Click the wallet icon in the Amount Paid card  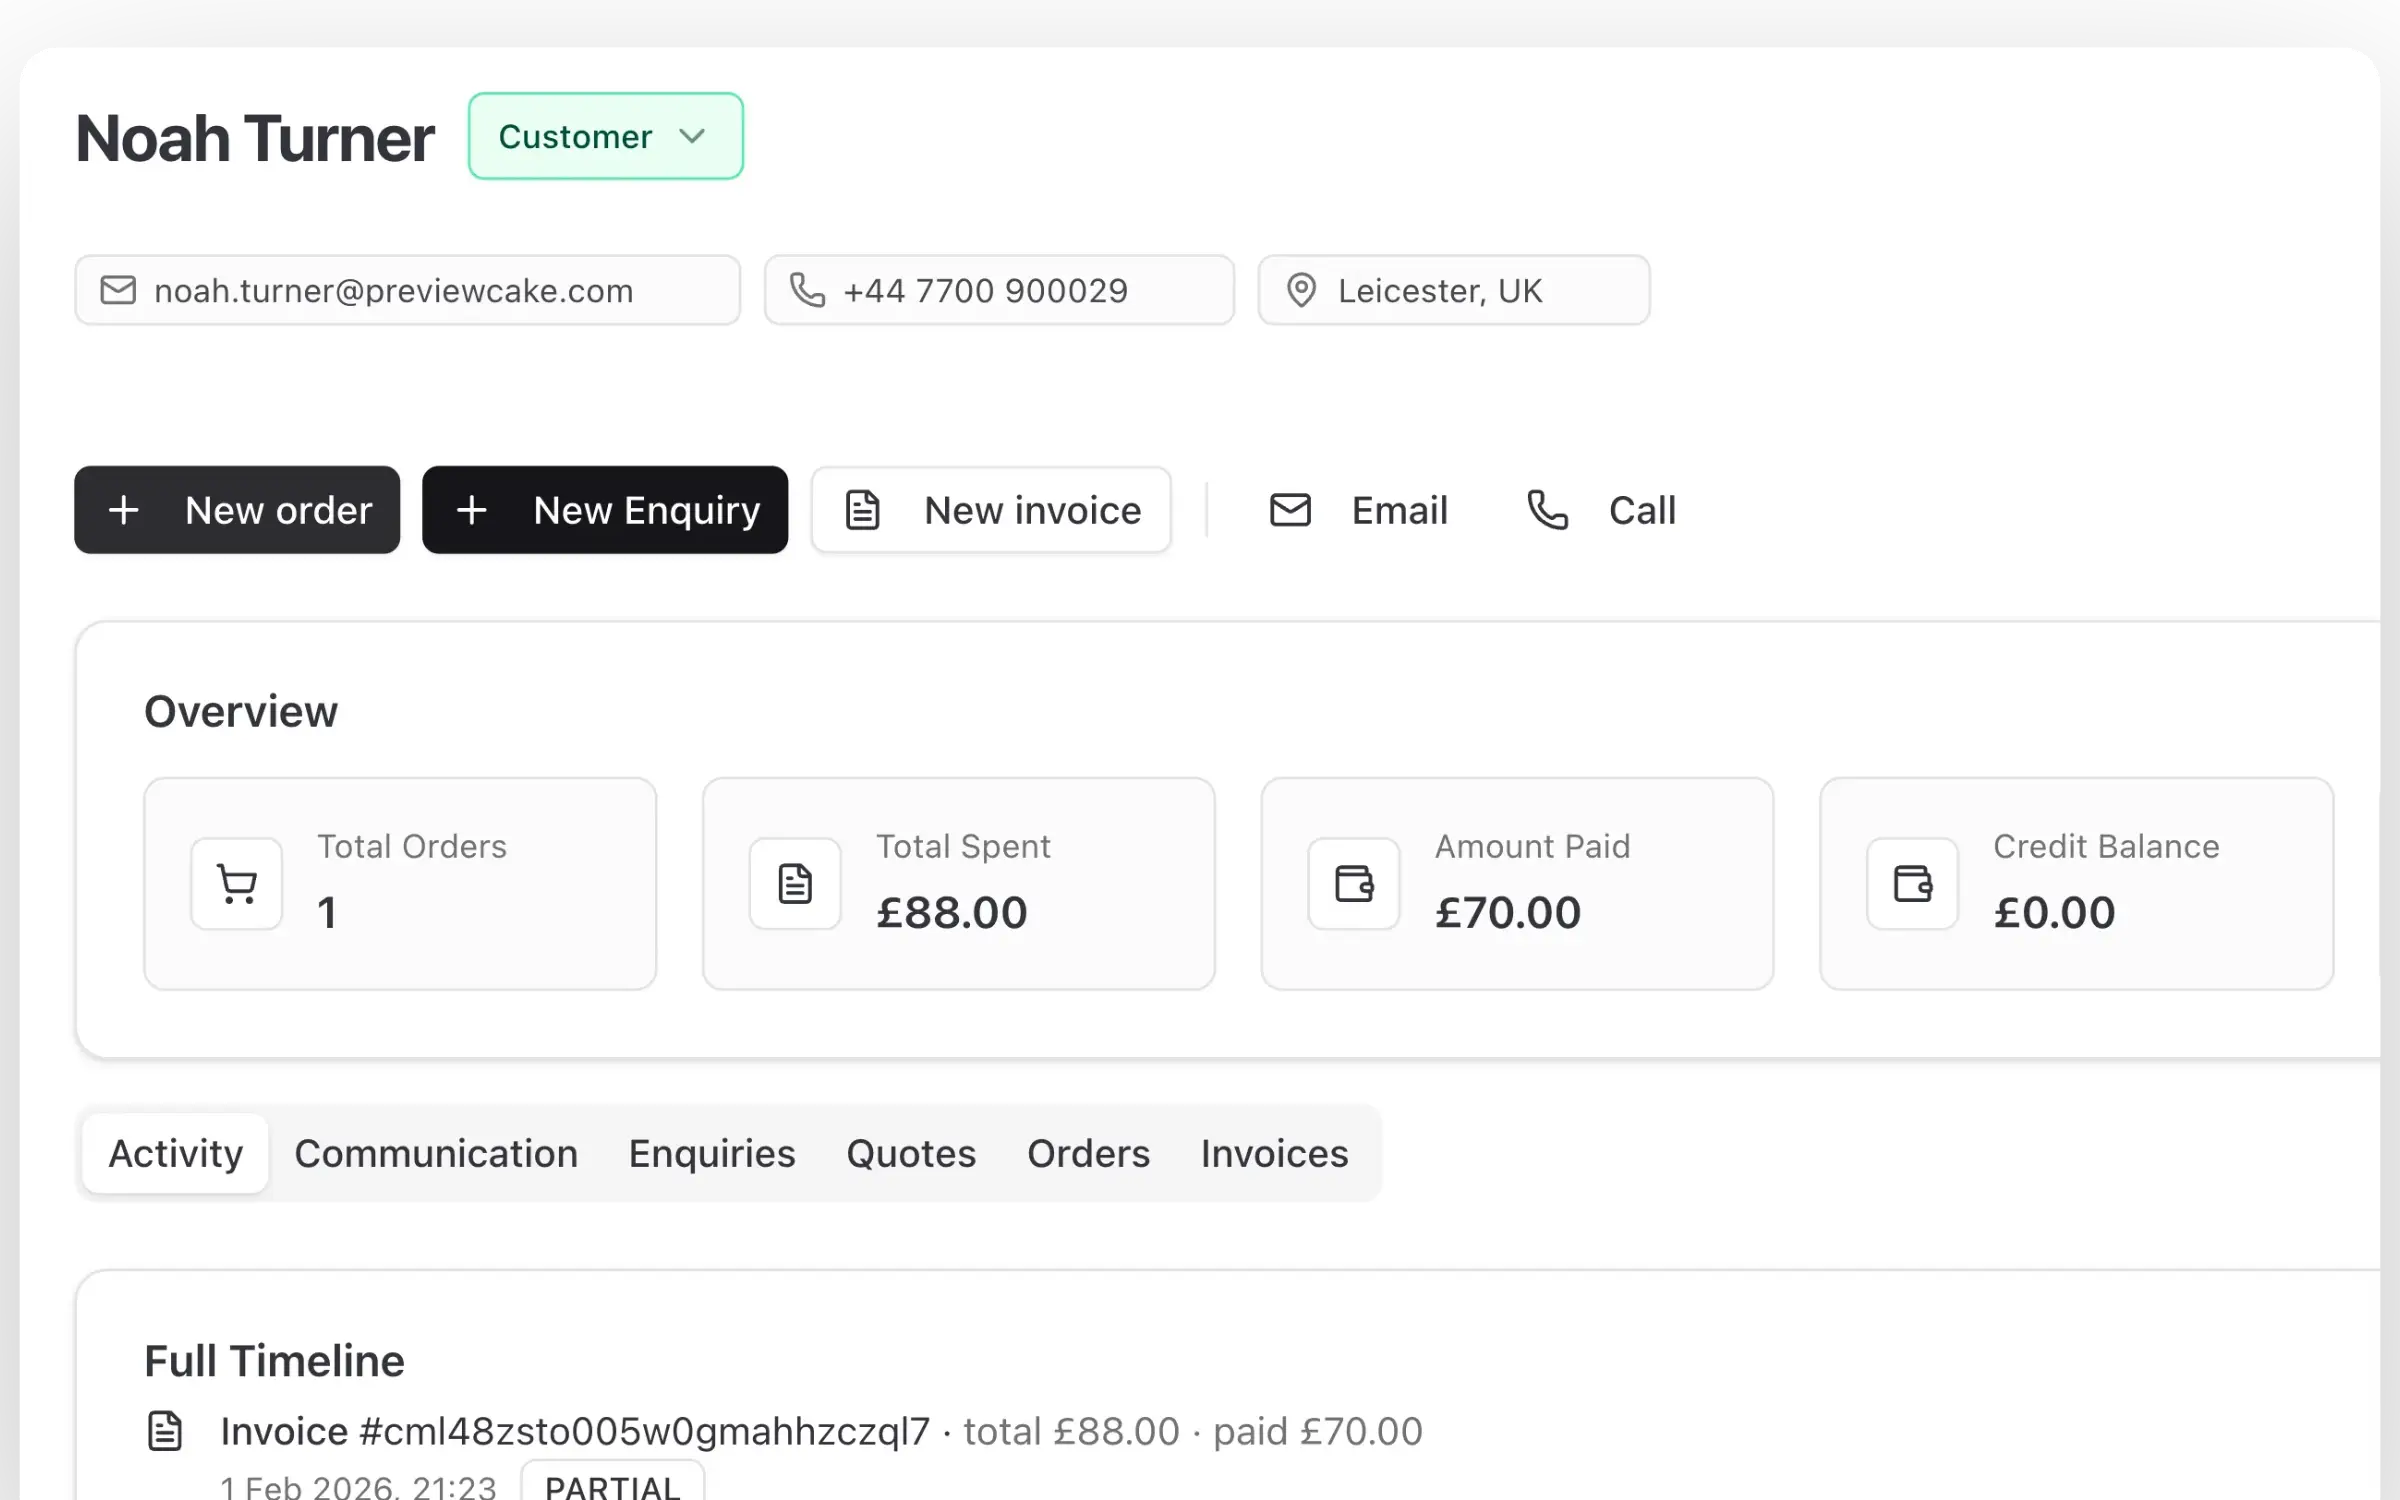(1354, 884)
